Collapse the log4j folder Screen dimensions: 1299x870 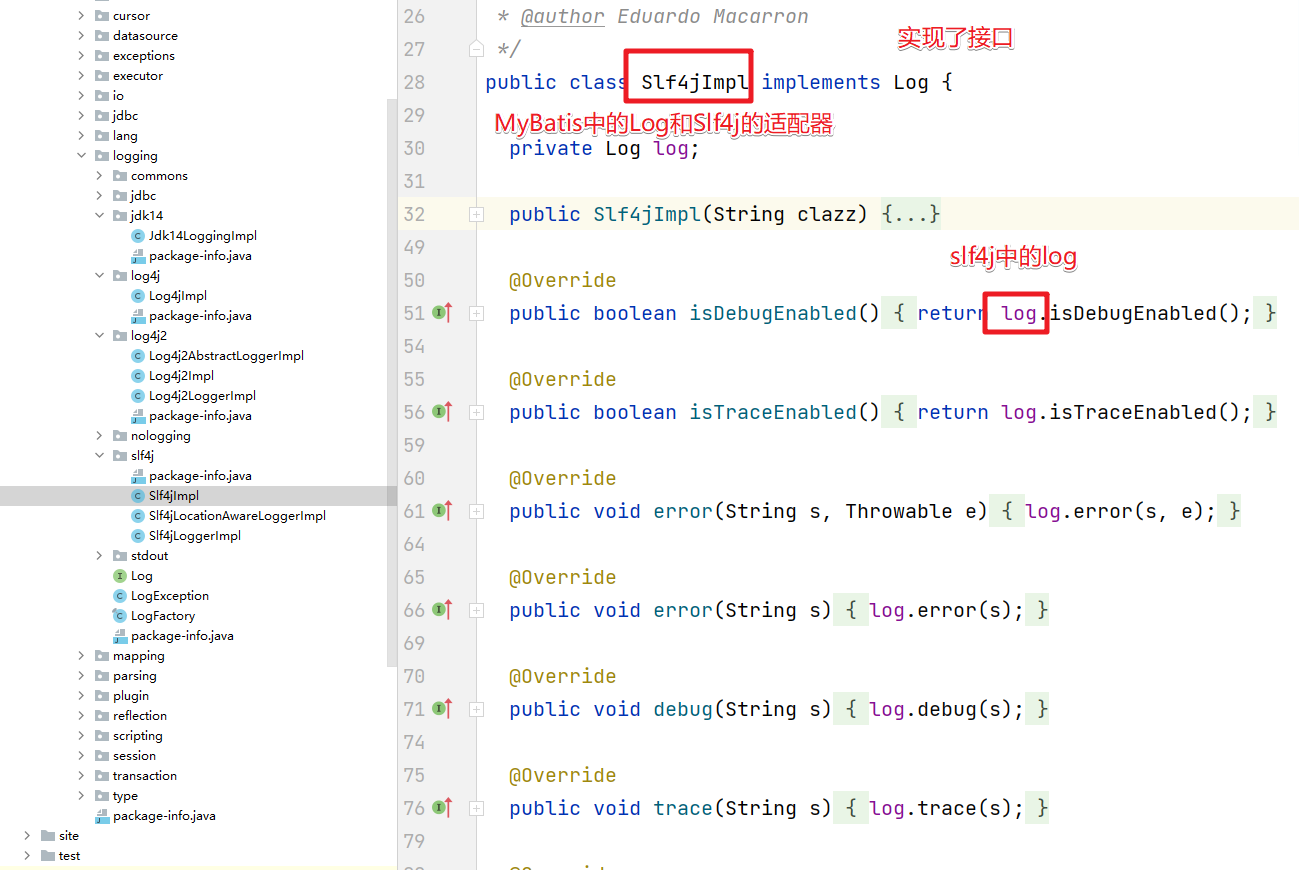[x=100, y=276]
